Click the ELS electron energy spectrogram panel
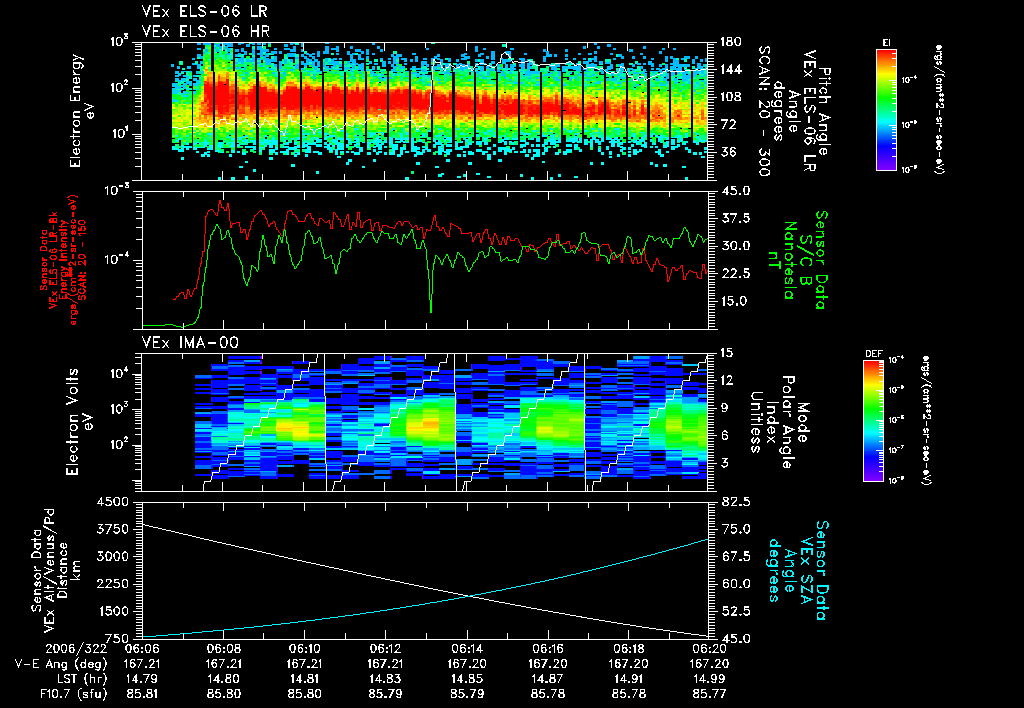The height and width of the screenshot is (708, 1024). pyautogui.click(x=425, y=111)
